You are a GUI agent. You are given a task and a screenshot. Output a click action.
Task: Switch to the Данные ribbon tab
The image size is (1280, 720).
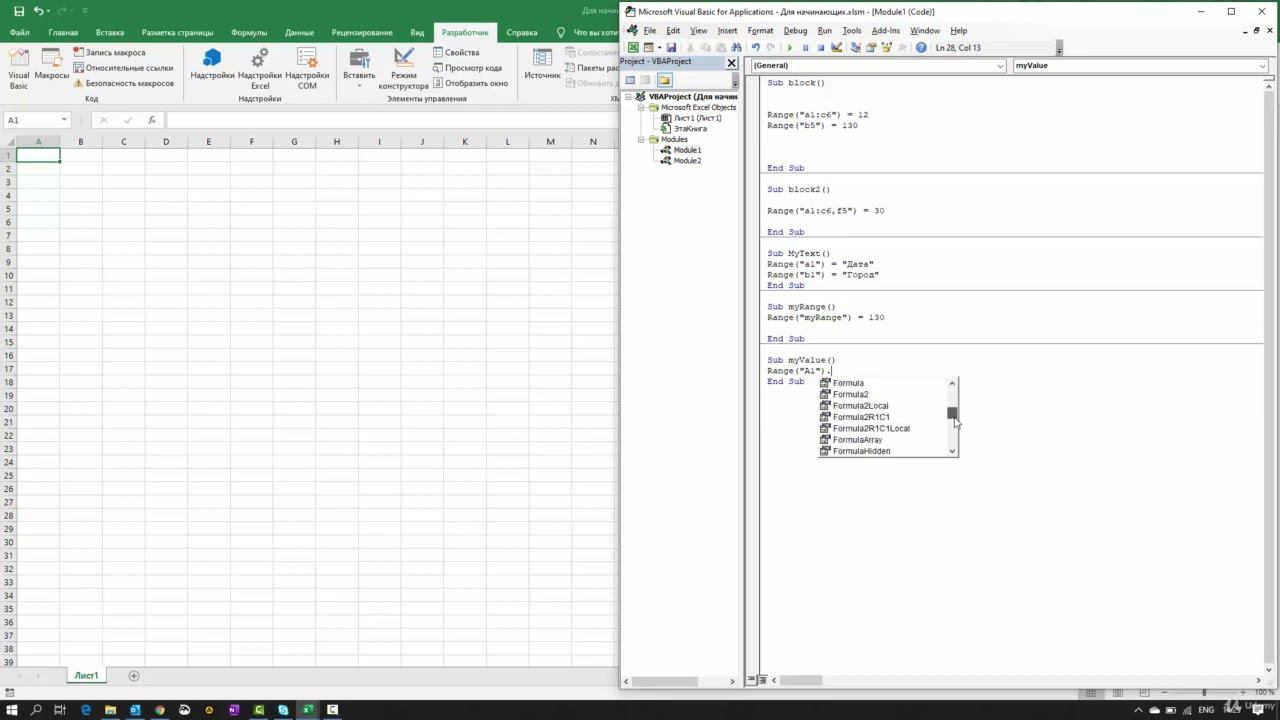pos(299,32)
